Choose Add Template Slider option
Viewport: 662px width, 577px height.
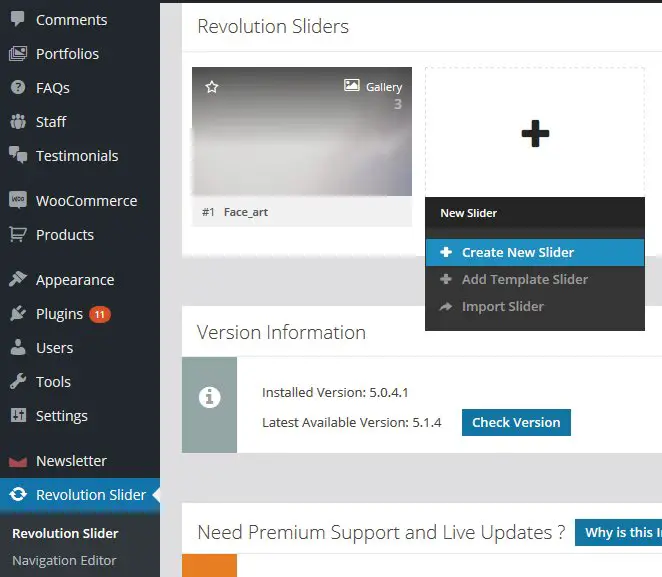[535, 279]
